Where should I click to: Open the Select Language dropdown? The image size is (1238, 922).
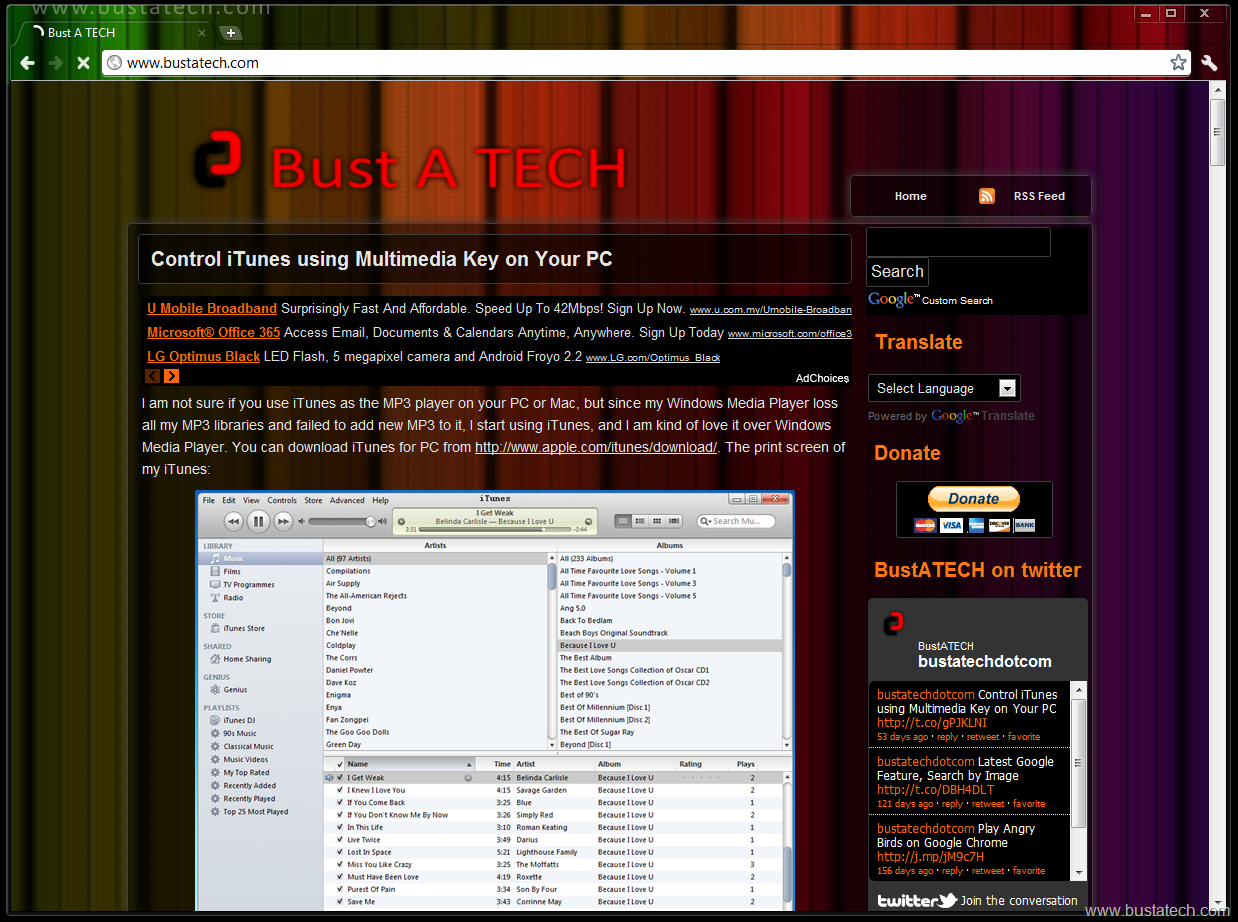pyautogui.click(x=943, y=388)
